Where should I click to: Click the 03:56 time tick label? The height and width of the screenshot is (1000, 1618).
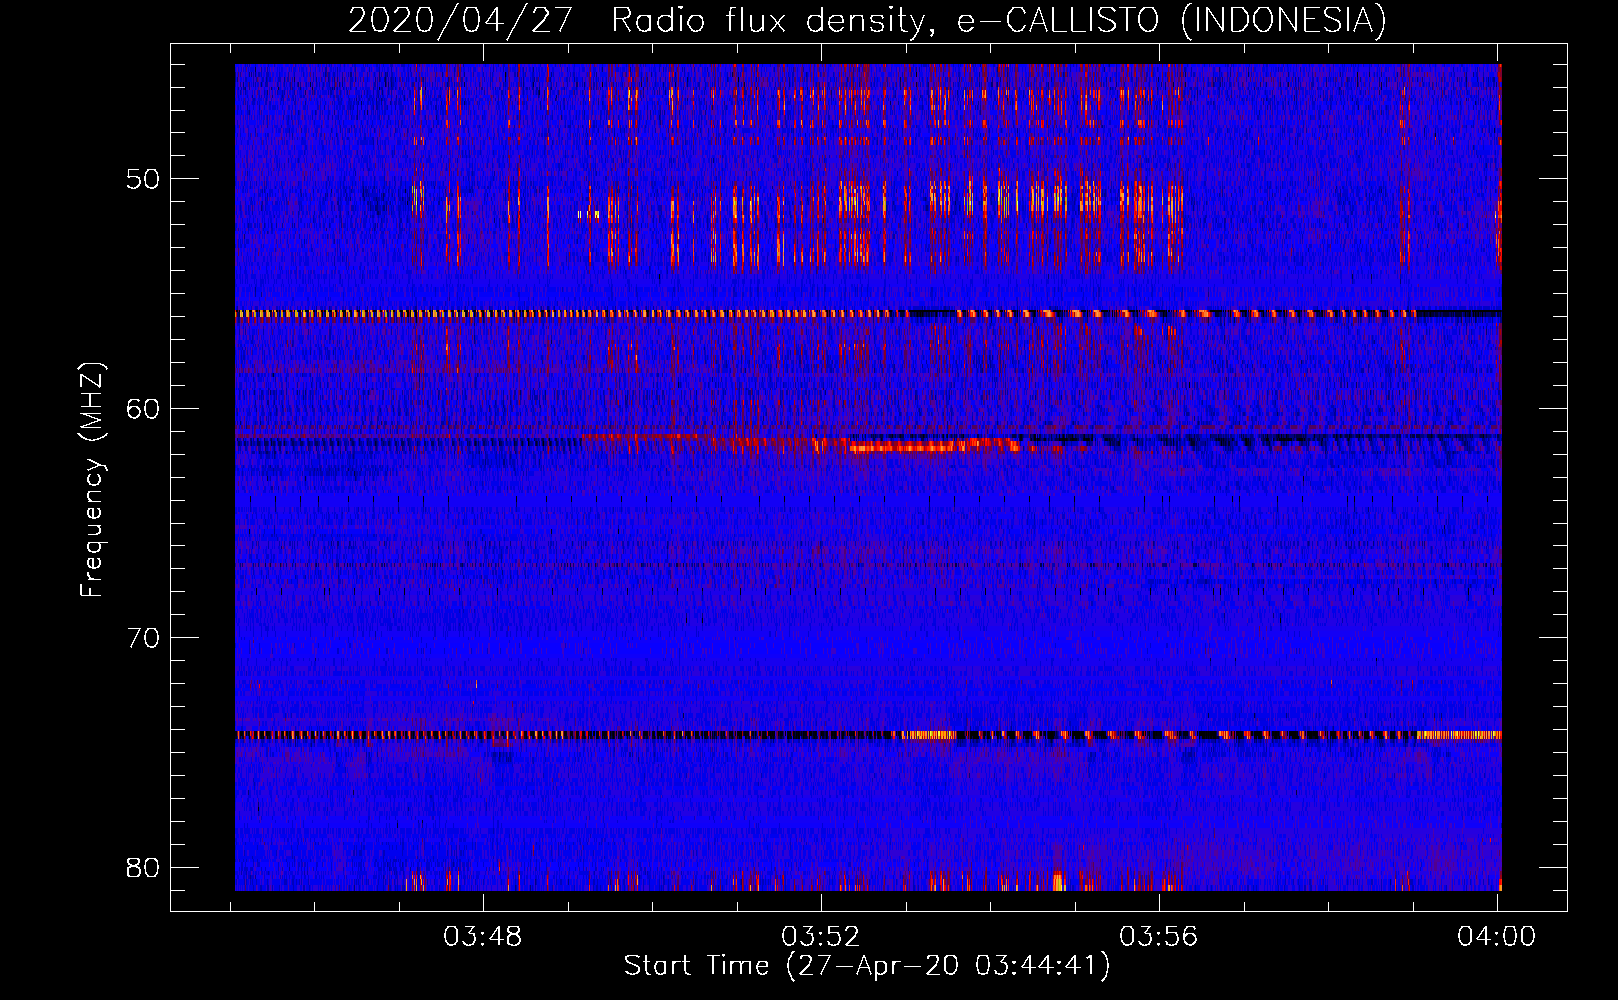click(1158, 937)
